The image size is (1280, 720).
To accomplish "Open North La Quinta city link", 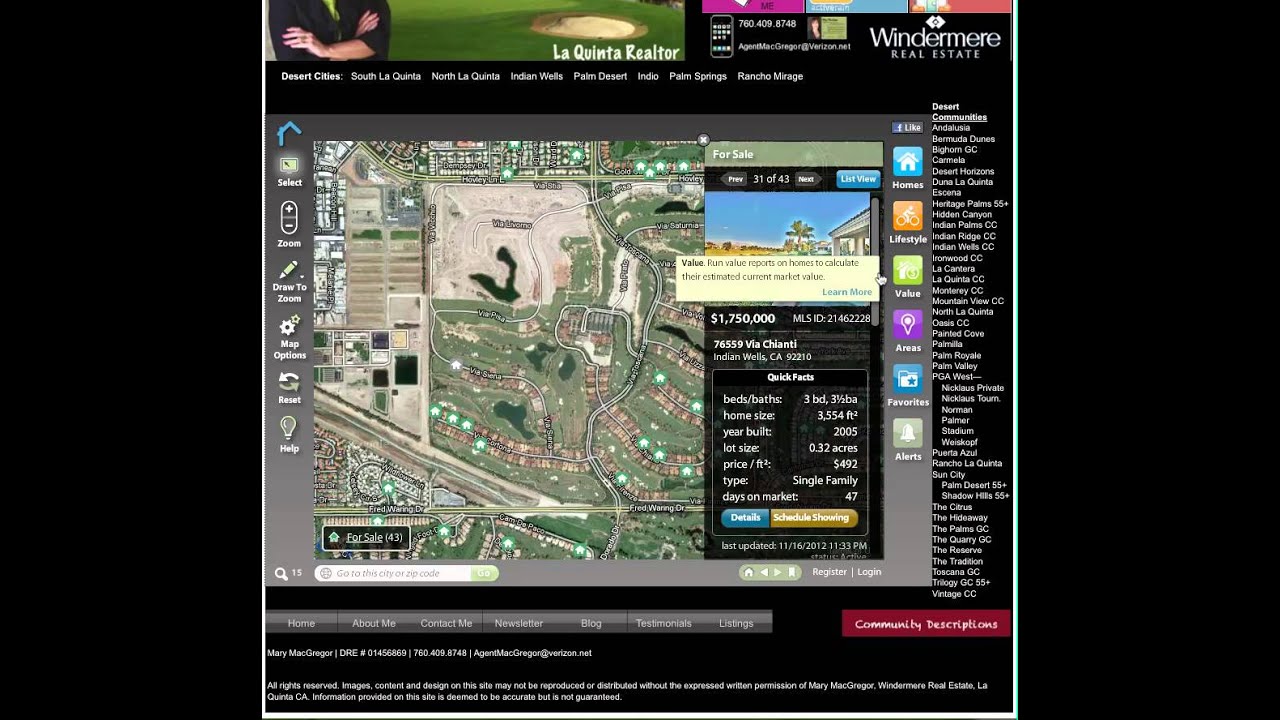I will tap(466, 76).
